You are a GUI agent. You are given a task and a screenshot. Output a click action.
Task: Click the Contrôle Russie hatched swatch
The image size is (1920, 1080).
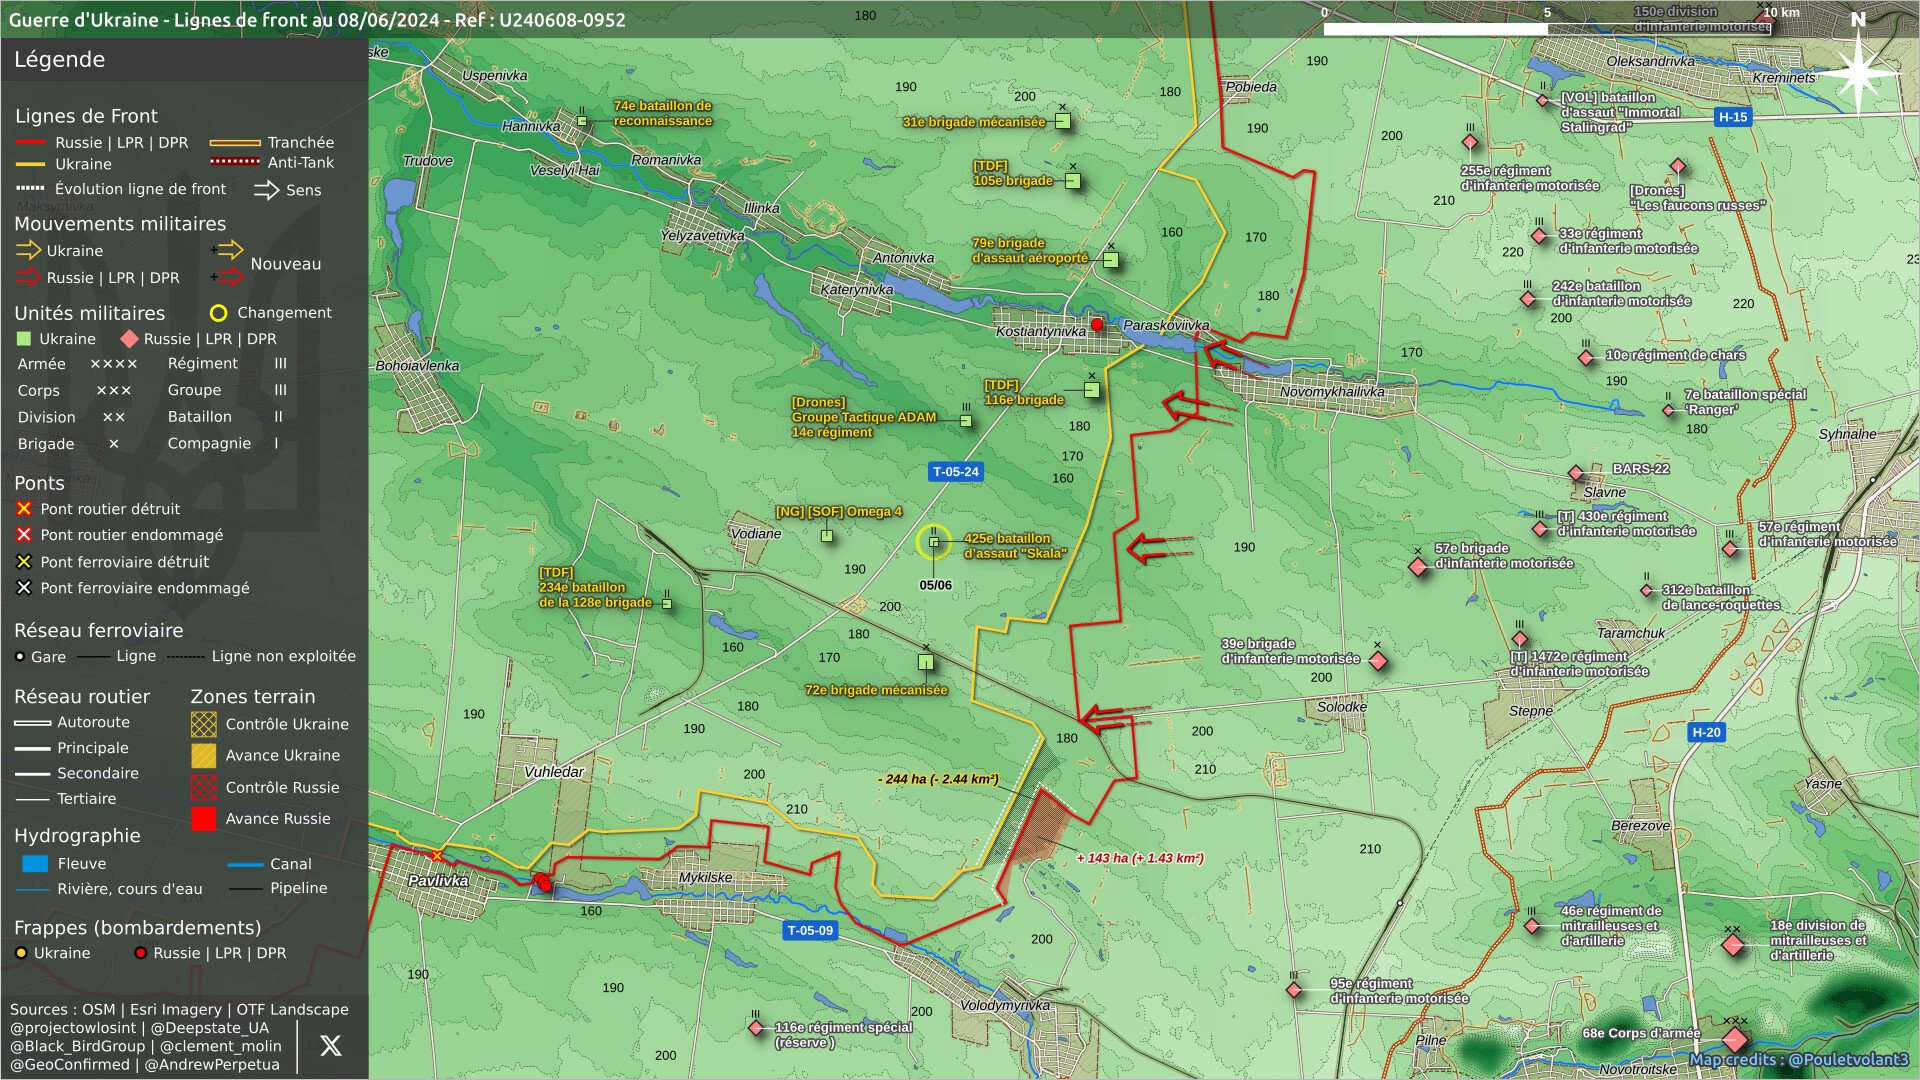(x=203, y=787)
